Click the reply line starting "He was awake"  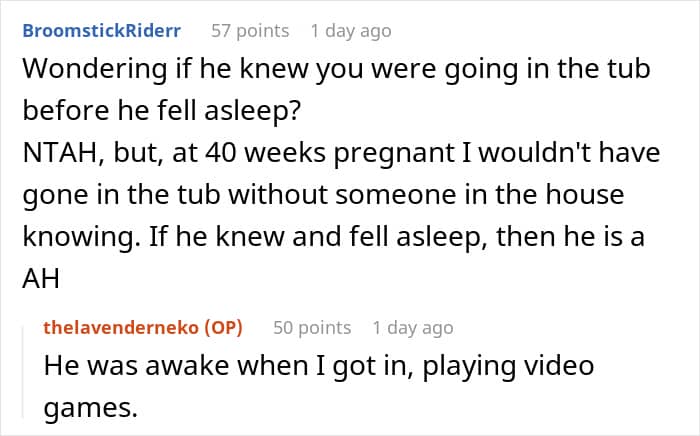coord(319,366)
